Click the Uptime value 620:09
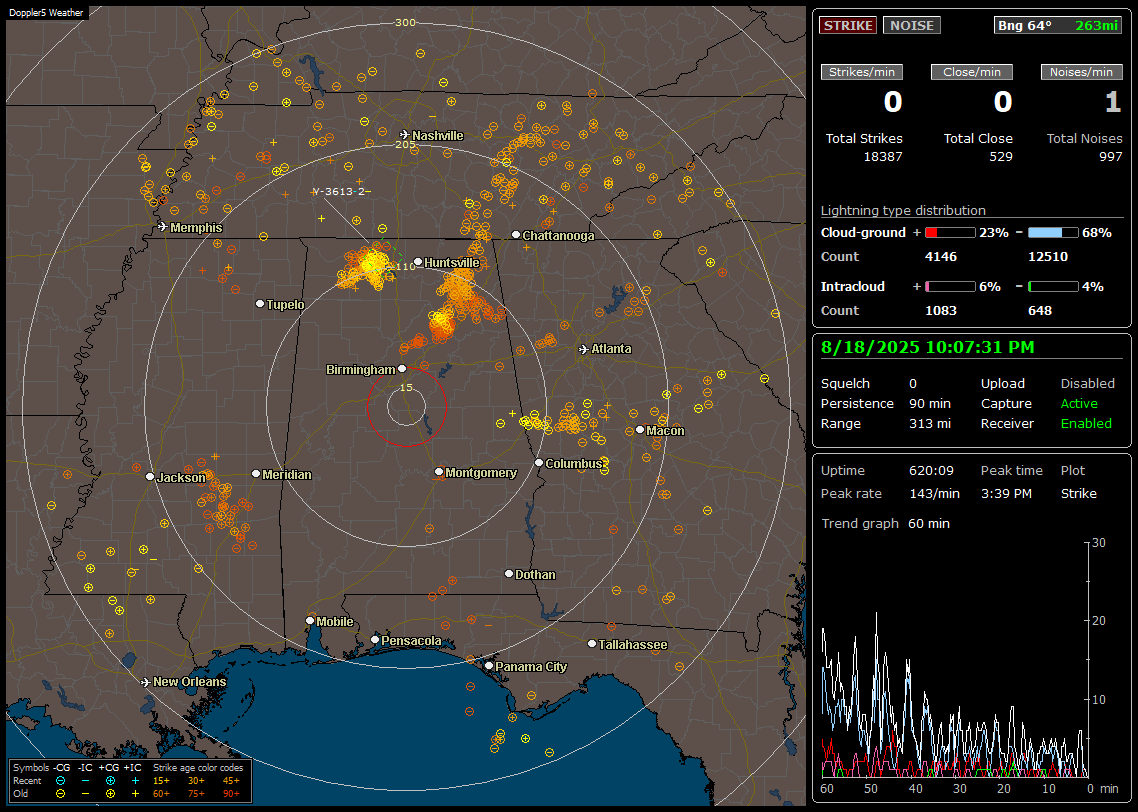This screenshot has height=812, width=1138. (931, 471)
